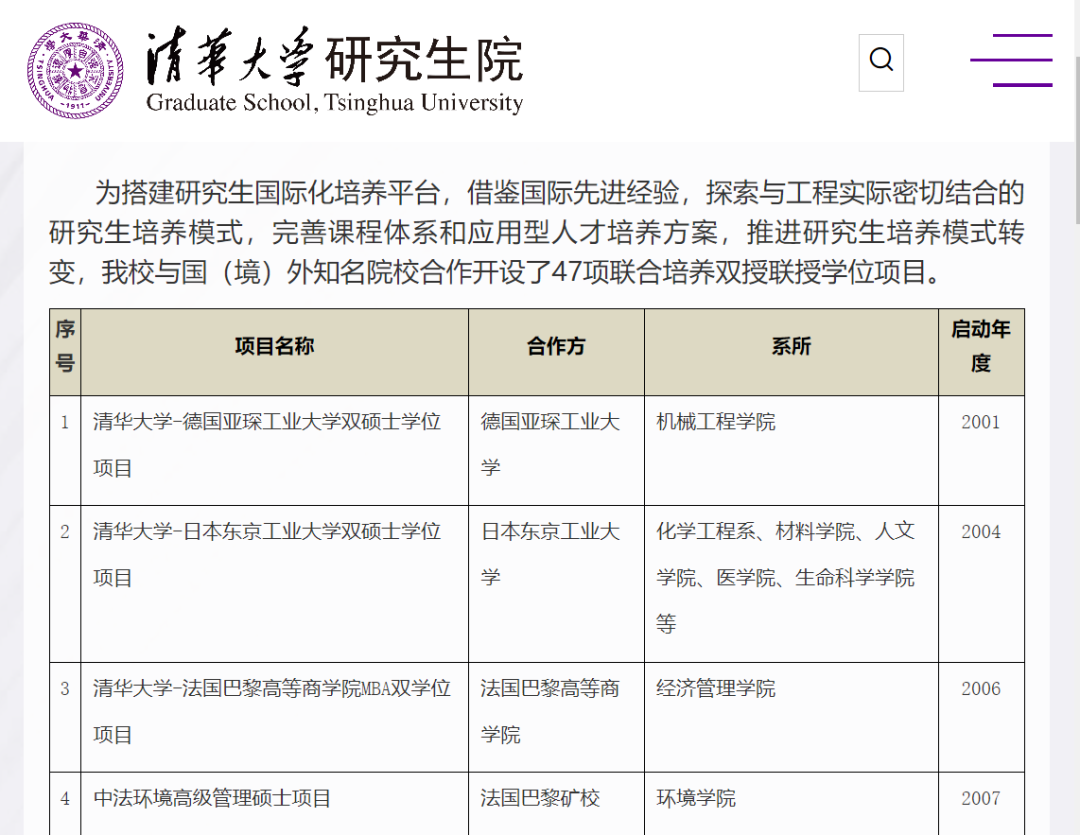Click the 机械工程学院 department cell
Image resolution: width=1080 pixels, height=835 pixels.
click(x=791, y=451)
